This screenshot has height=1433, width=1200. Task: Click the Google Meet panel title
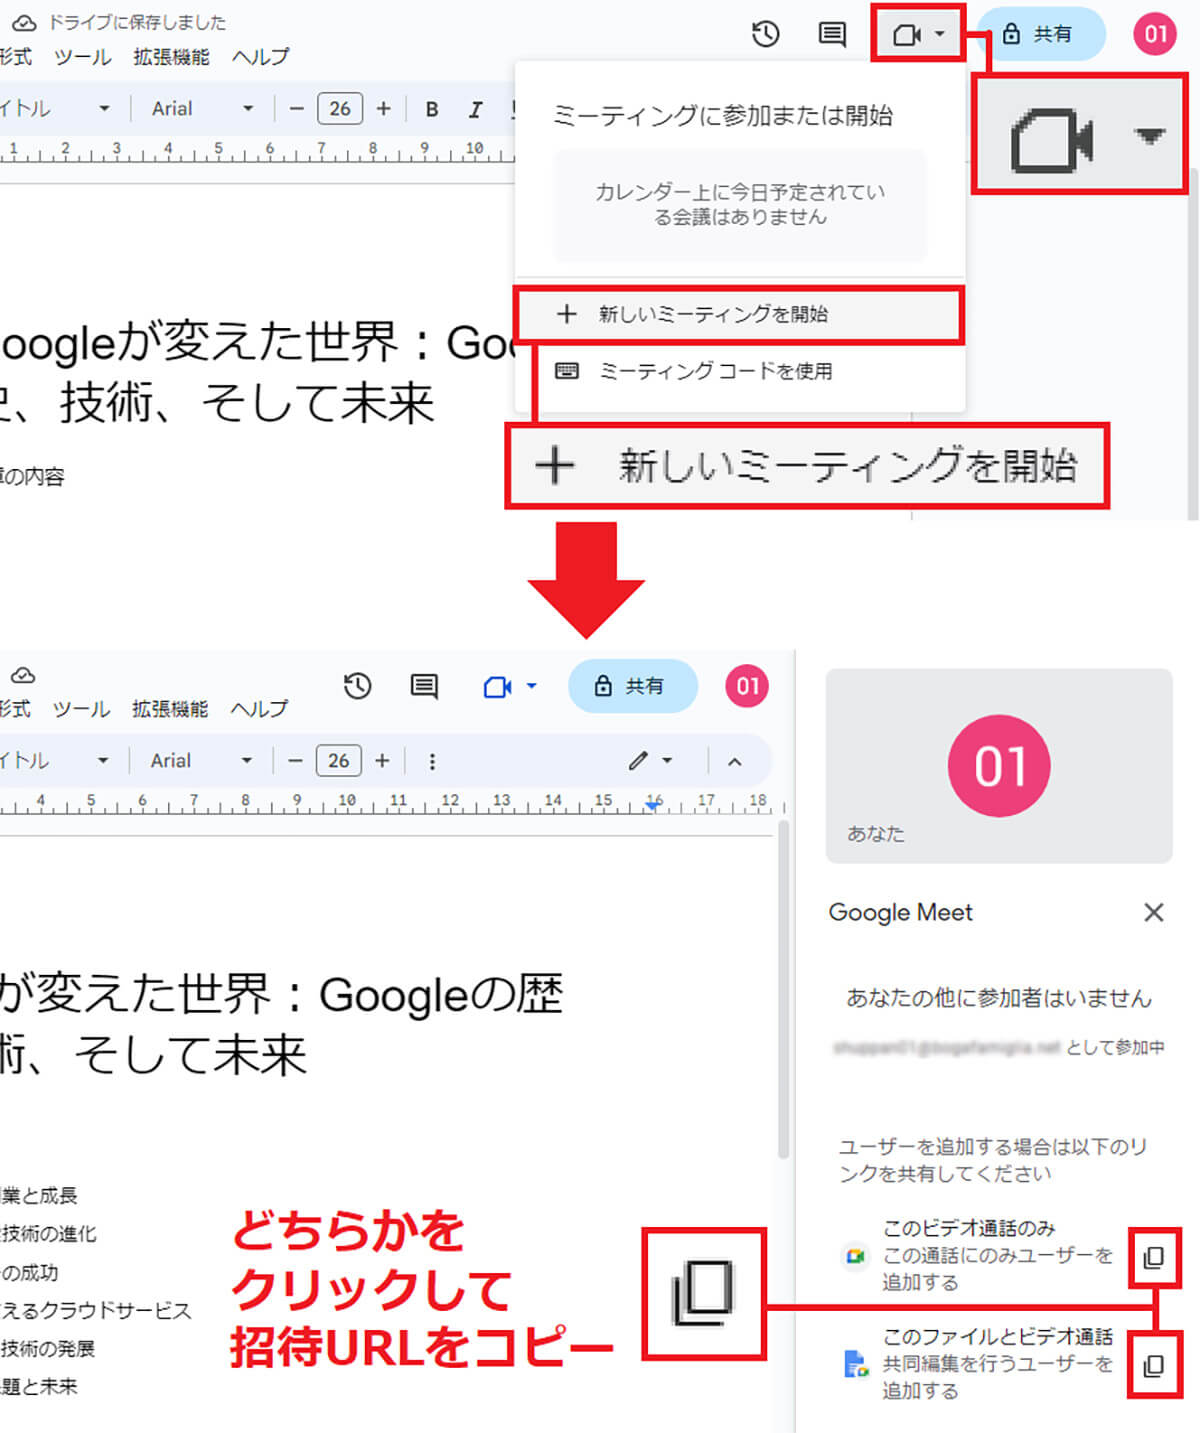900,912
